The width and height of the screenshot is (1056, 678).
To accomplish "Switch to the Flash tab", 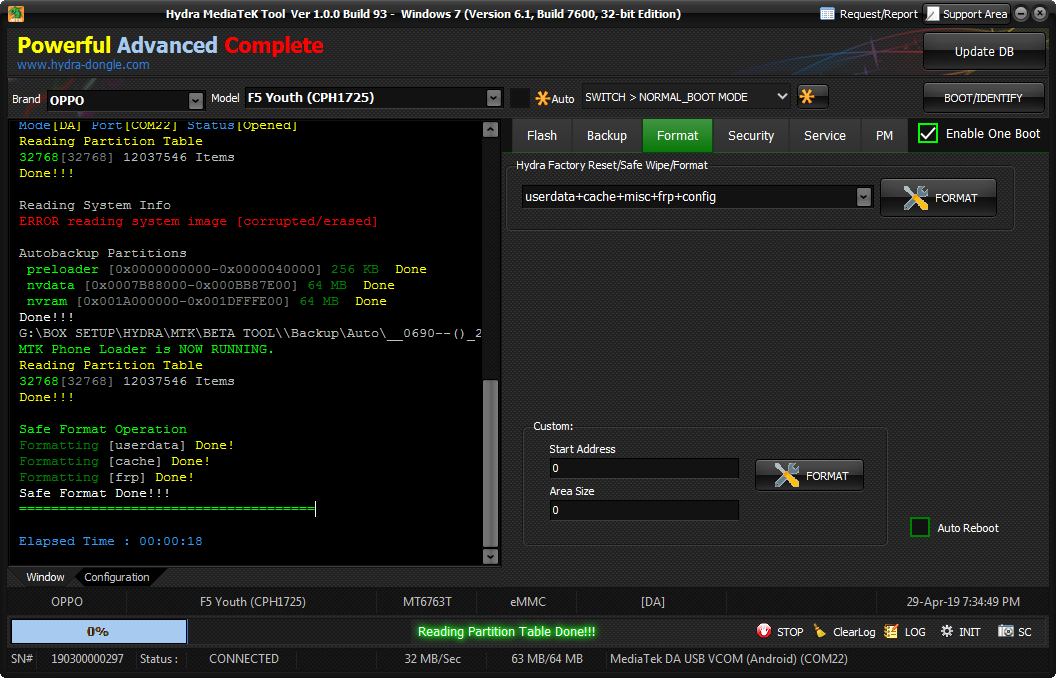I will click(541, 135).
